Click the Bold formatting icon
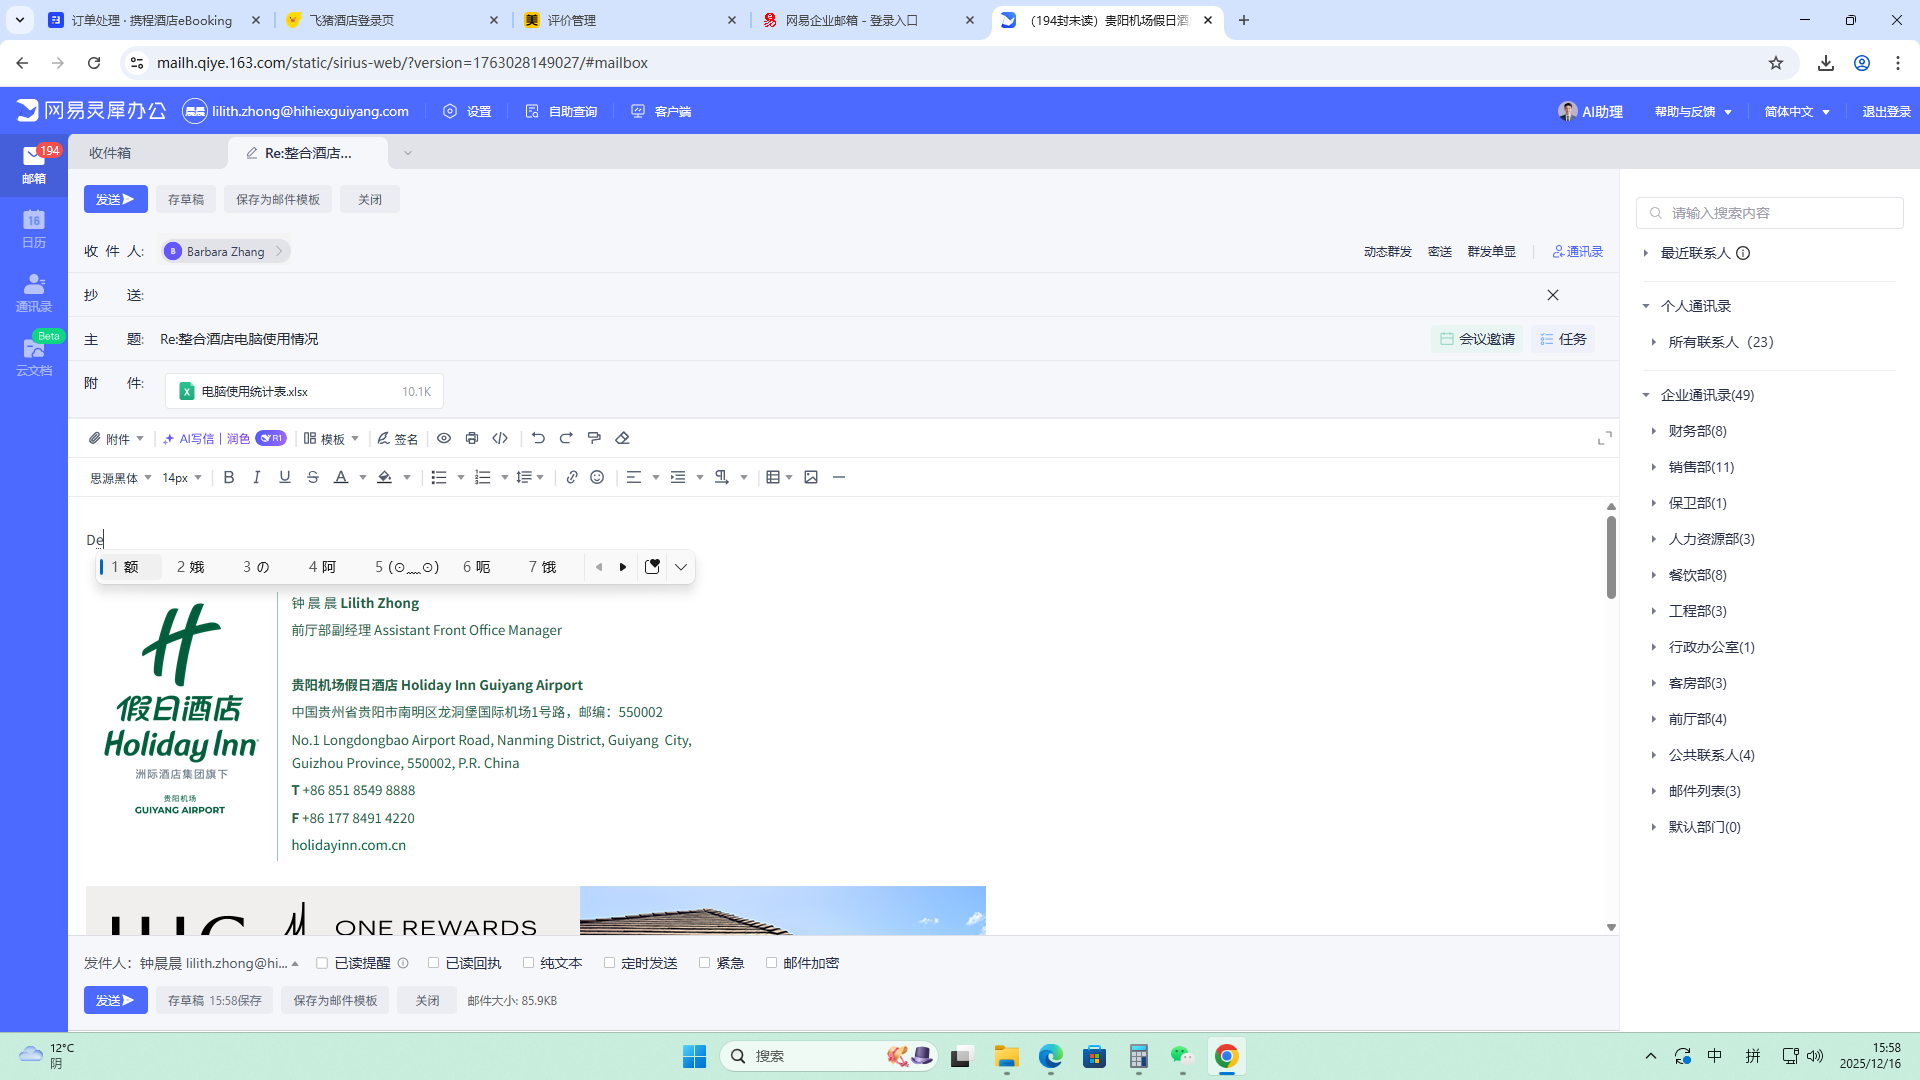This screenshot has height=1080, width=1920. point(229,478)
